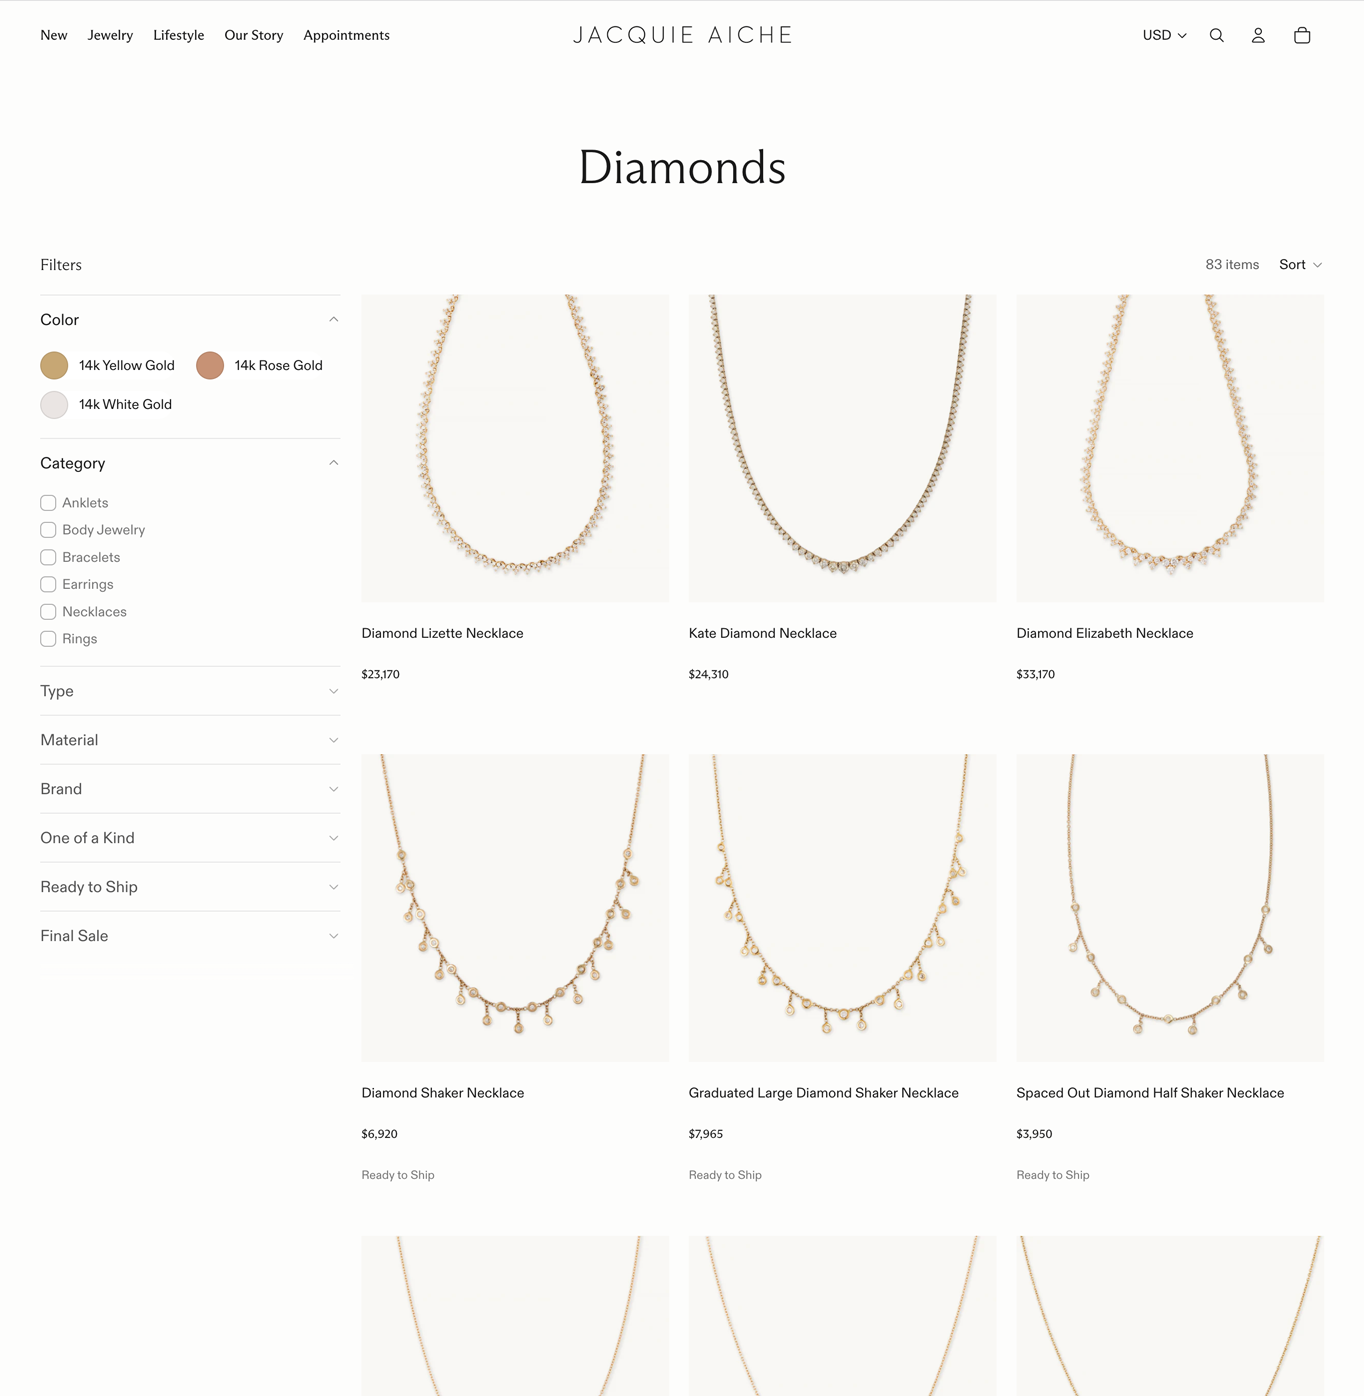Enable the Anklets filter checkbox
The image size is (1364, 1396).
click(48, 503)
